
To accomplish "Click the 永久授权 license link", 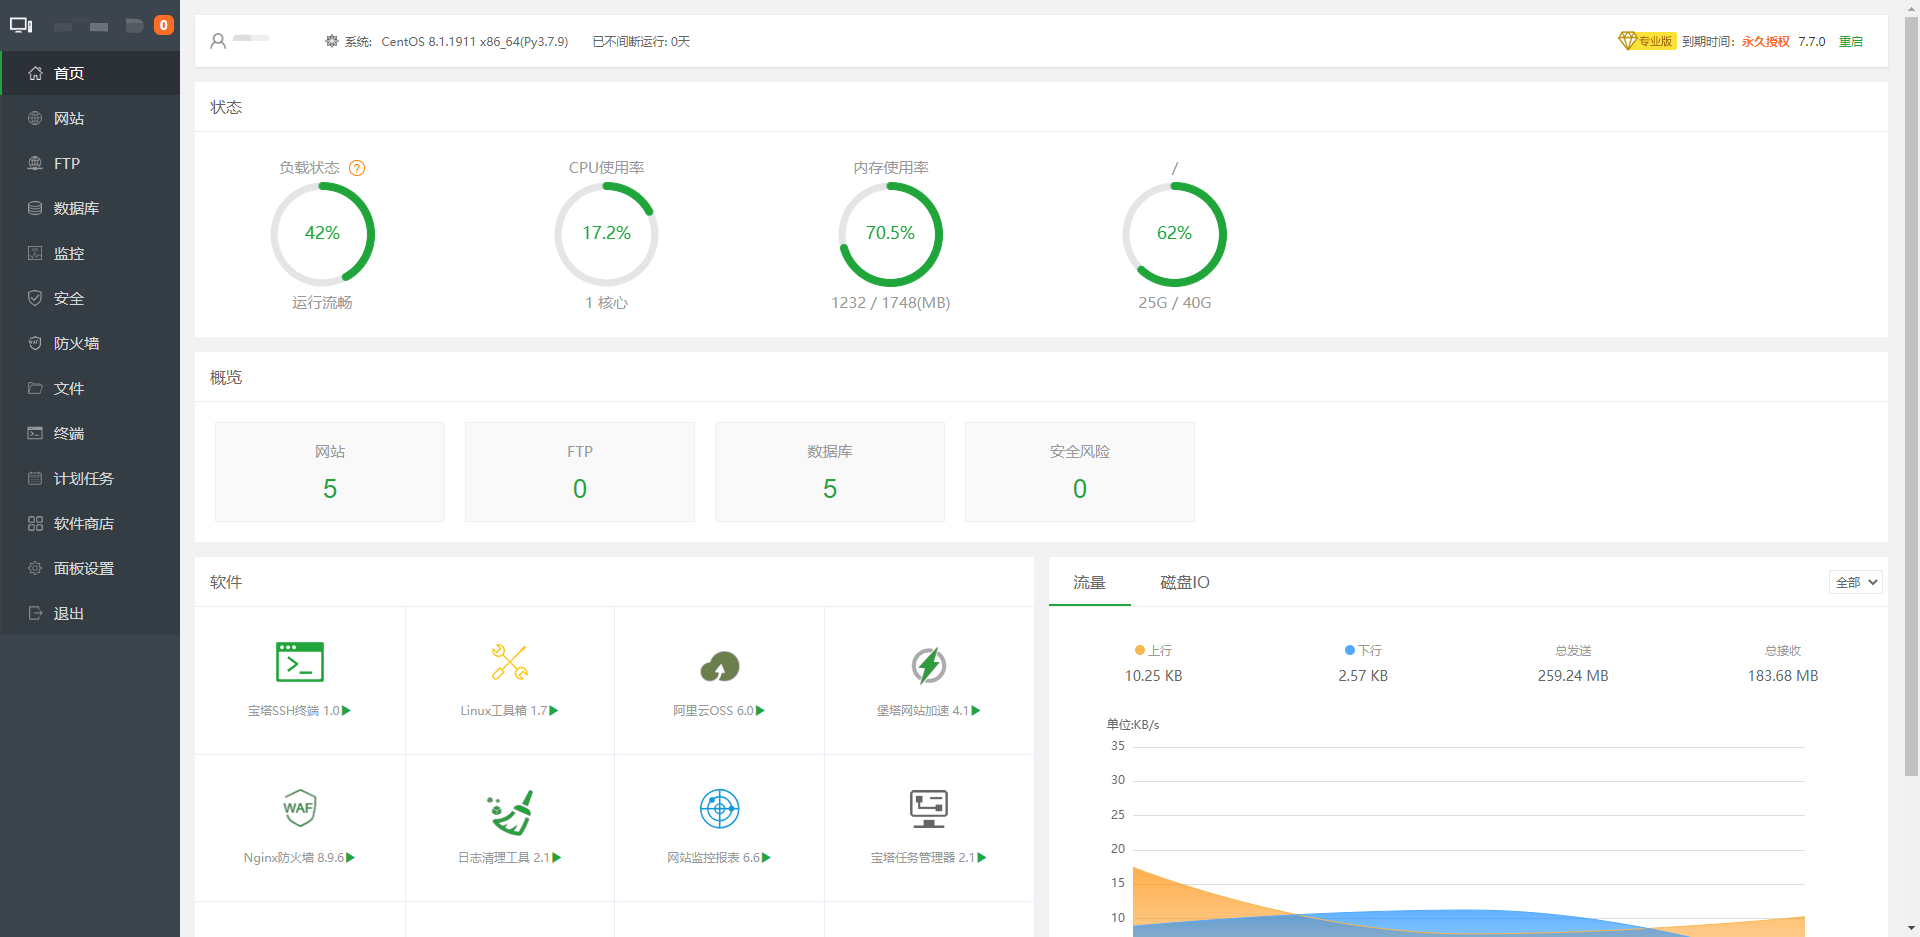I will (x=1766, y=41).
